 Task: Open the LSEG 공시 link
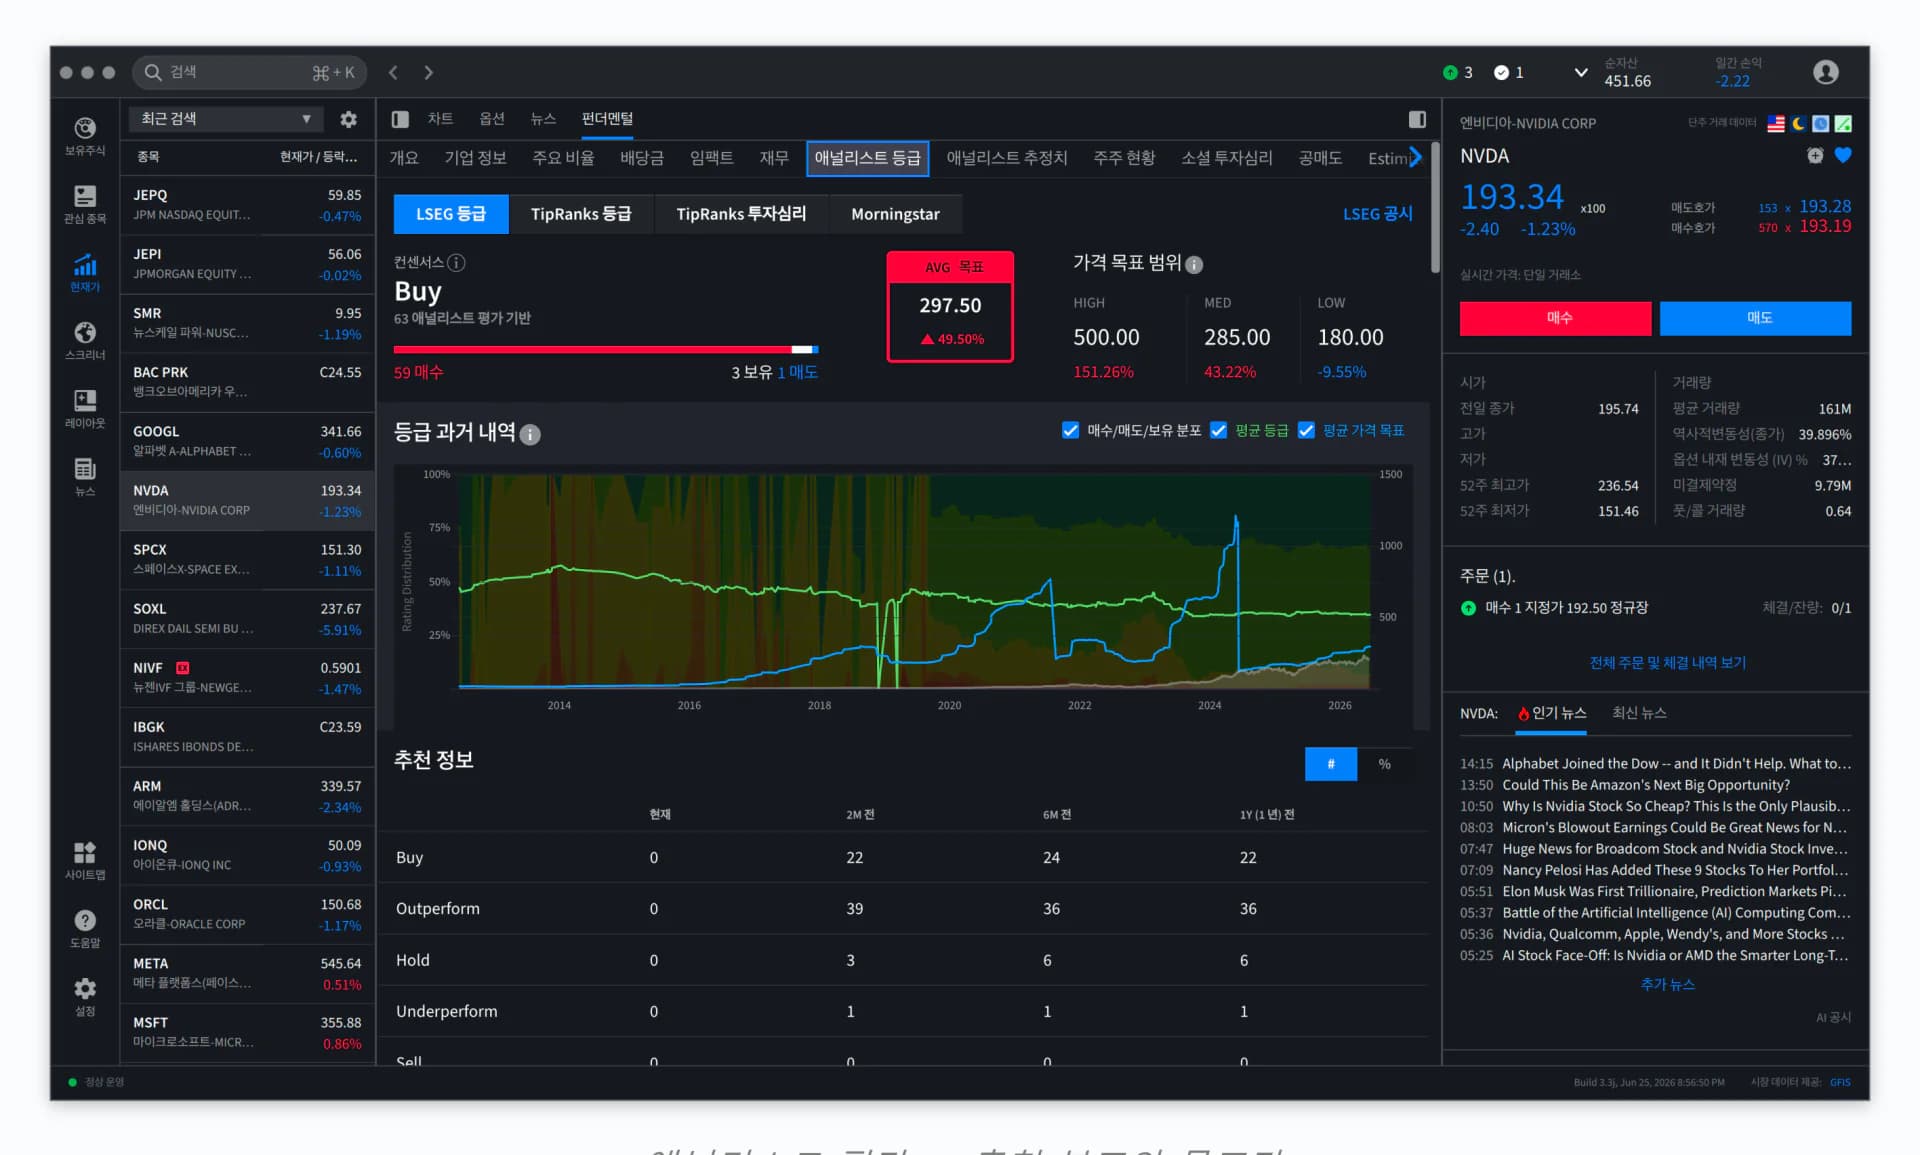click(x=1377, y=214)
